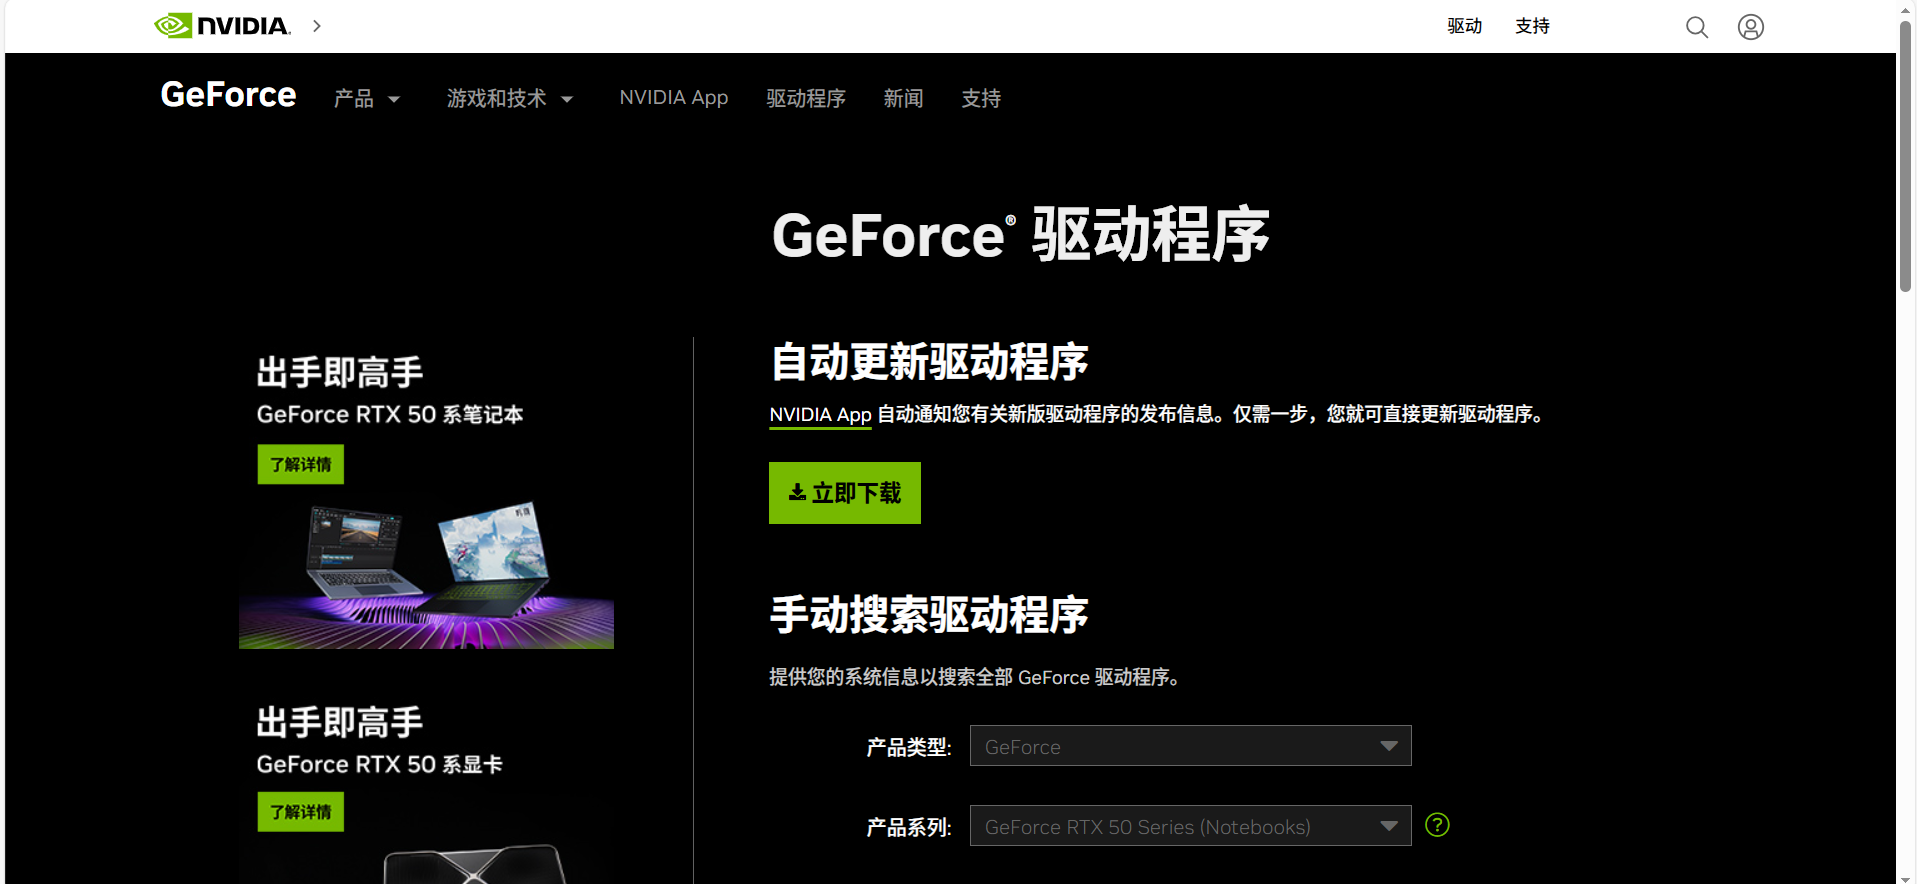This screenshot has width=1917, height=884.
Task: Click the page vertical scrollbar thumb
Action: (1906, 155)
